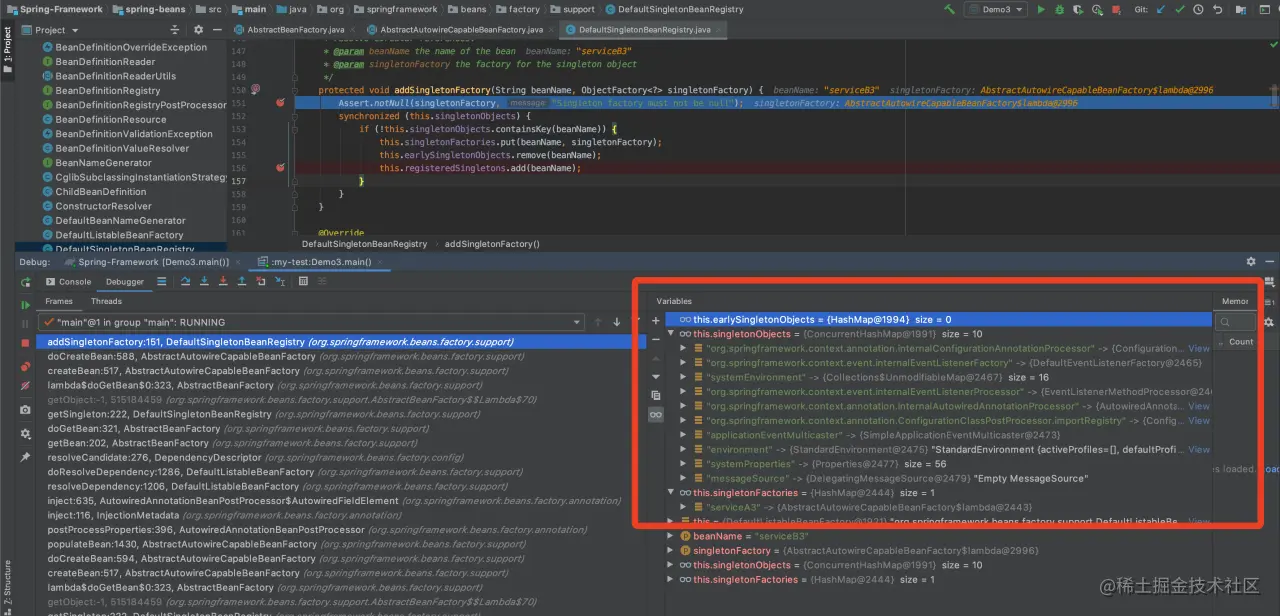Select the Threads tab
The height and width of the screenshot is (616, 1280).
[106, 301]
